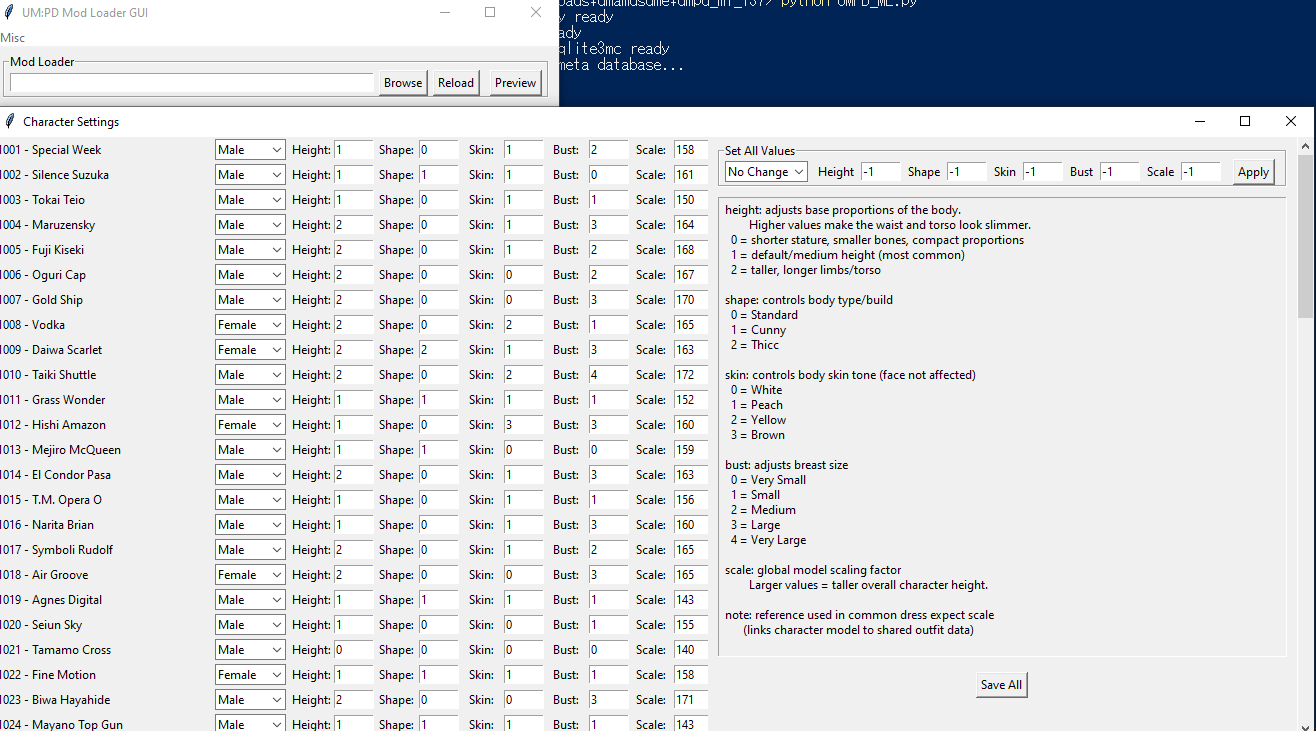Click the Reload button

[456, 83]
